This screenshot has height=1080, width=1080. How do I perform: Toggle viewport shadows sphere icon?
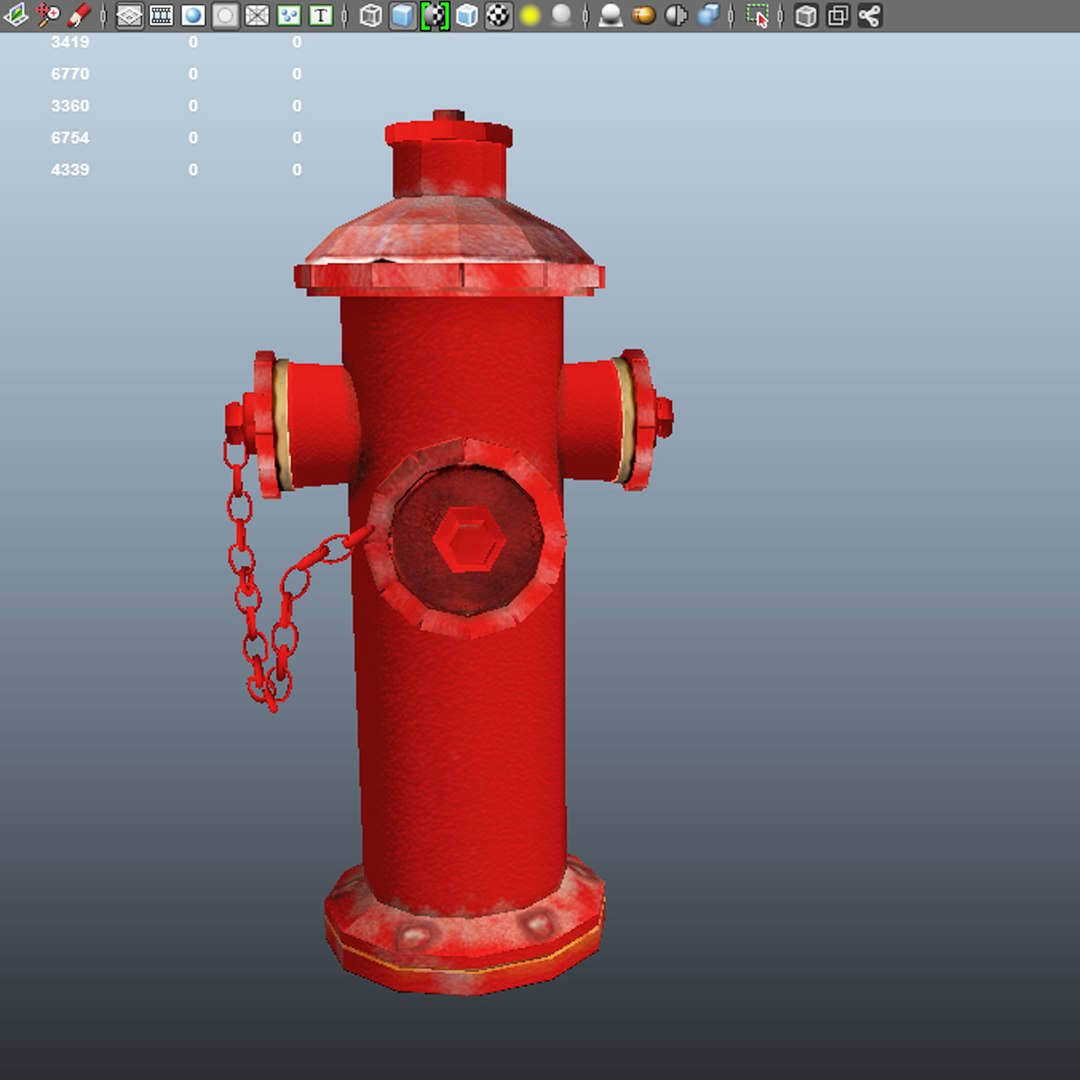pos(562,15)
